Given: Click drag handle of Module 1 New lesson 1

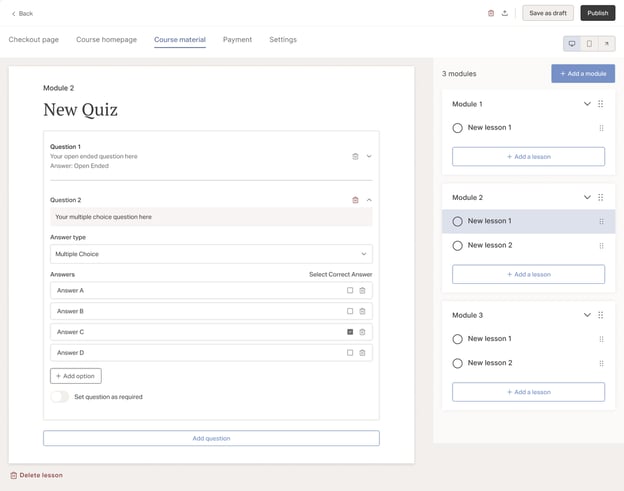Looking at the screenshot, I should pos(601,128).
